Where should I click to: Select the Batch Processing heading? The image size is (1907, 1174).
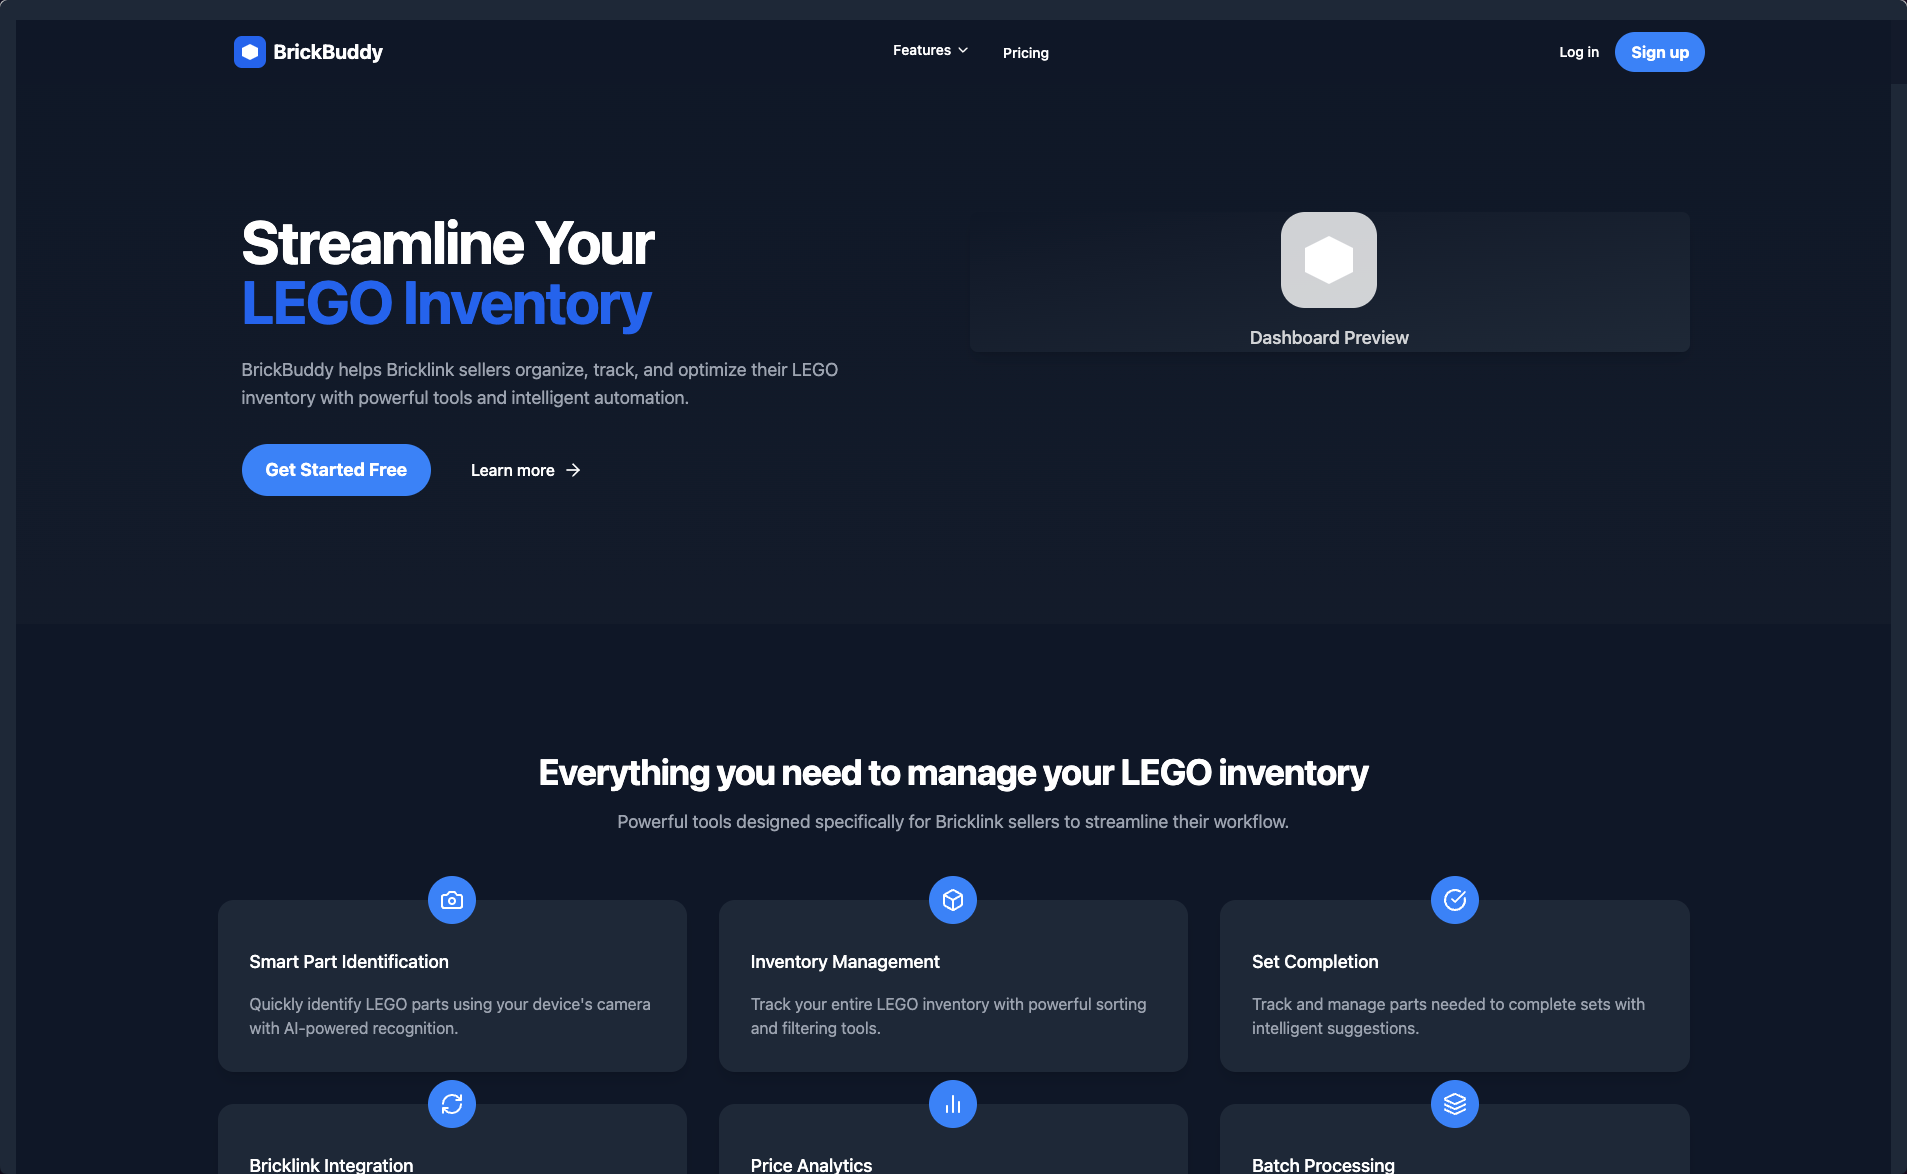[x=1323, y=1165]
